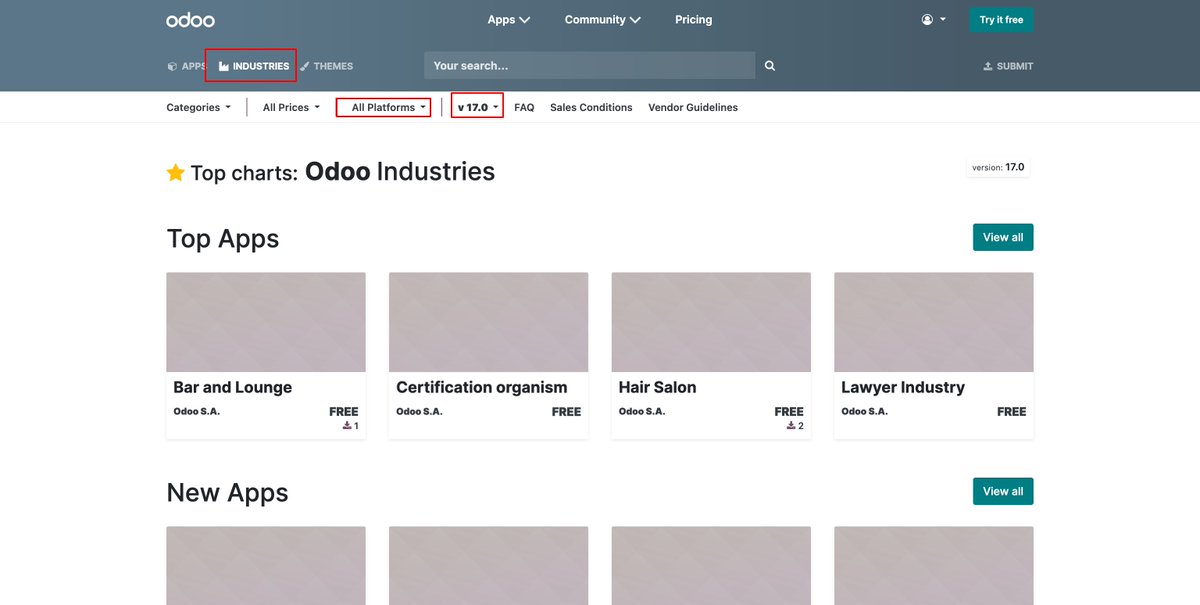Viewport: 1200px width, 605px height.
Task: Open the Lawyer Industry thumbnail
Action: click(x=934, y=322)
